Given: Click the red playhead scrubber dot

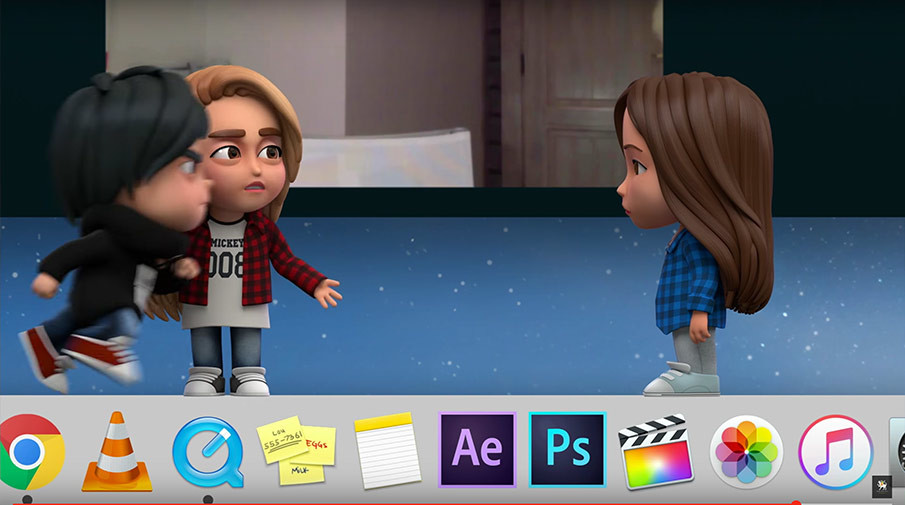Looking at the screenshot, I should [796, 502].
